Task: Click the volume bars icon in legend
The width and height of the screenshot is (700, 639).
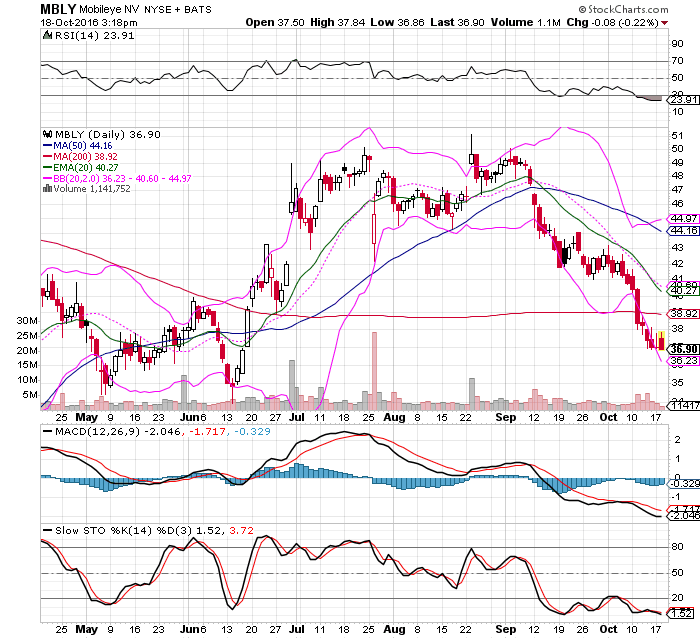Action: point(47,188)
